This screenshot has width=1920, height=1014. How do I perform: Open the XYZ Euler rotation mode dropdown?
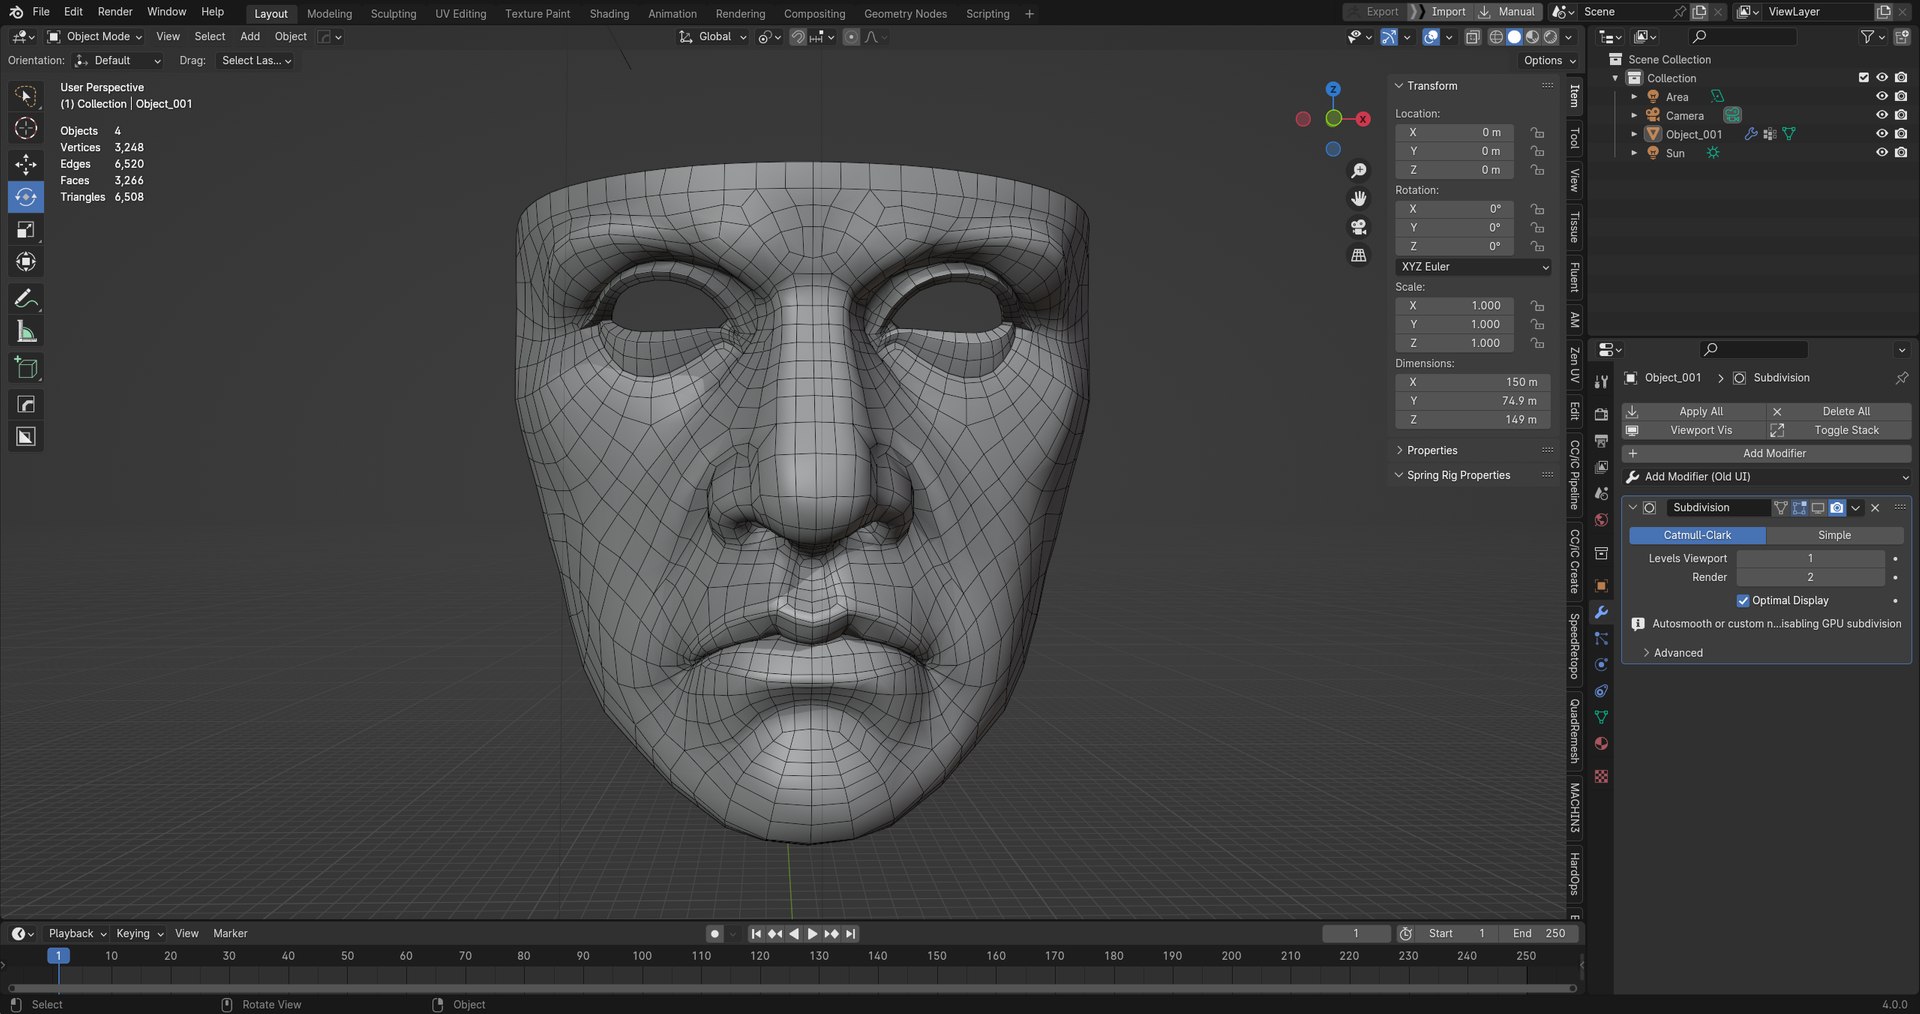click(1473, 267)
